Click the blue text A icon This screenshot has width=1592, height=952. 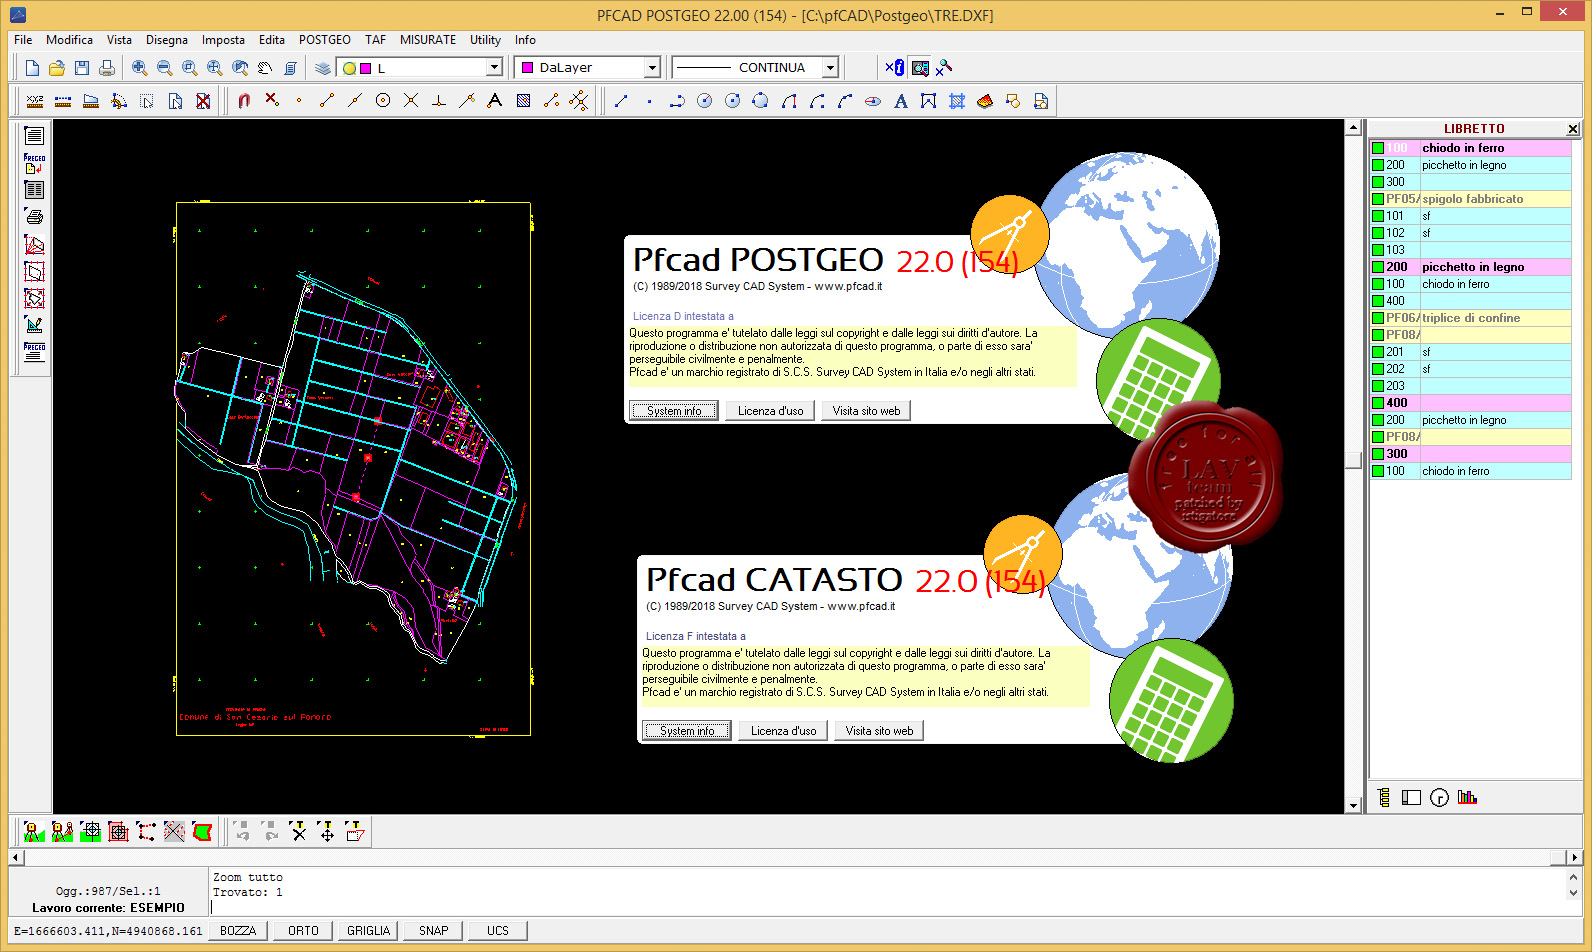pyautogui.click(x=901, y=101)
